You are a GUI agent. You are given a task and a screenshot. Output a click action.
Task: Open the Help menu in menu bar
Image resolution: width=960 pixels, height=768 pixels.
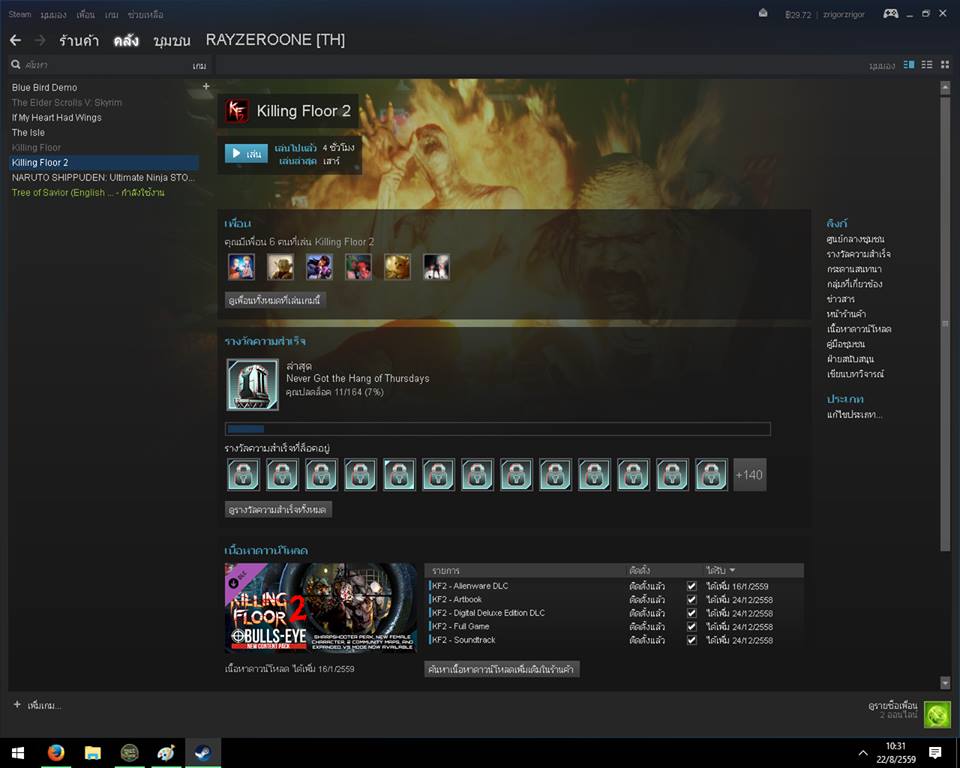[146, 14]
